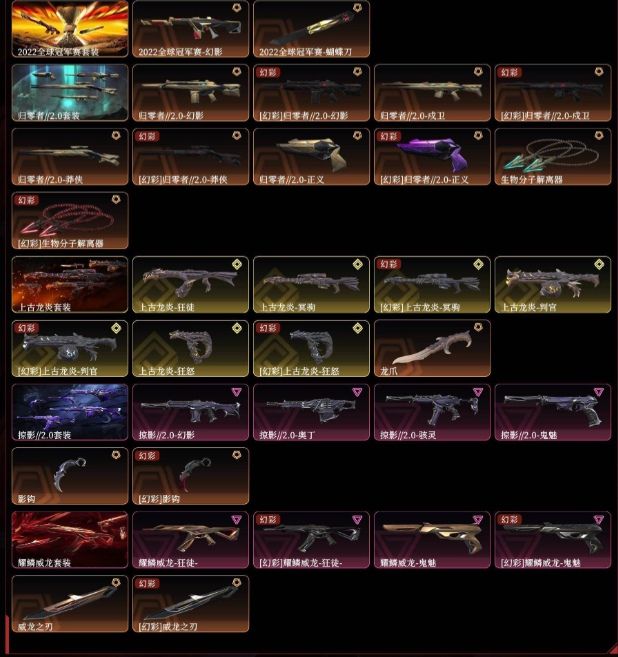Select the 掠影//2.0-骇灵 weapon card

(x=432, y=412)
